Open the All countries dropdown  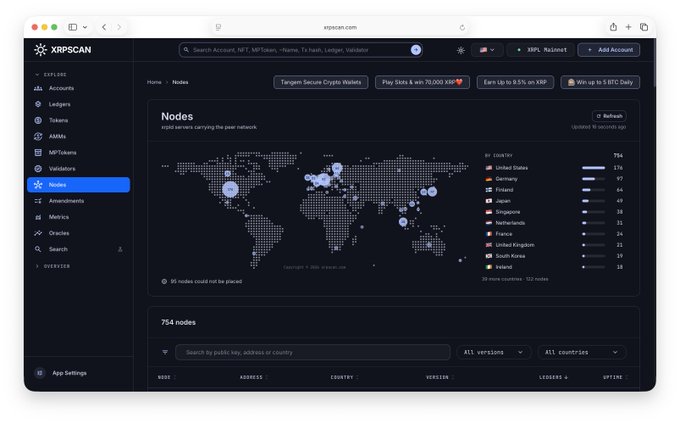coord(582,352)
